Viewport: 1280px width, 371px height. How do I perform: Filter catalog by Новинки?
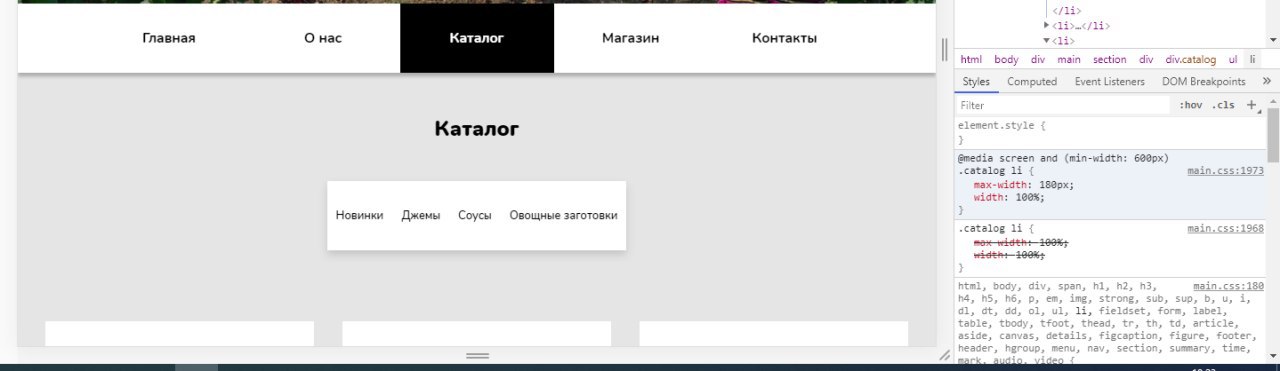coord(359,215)
